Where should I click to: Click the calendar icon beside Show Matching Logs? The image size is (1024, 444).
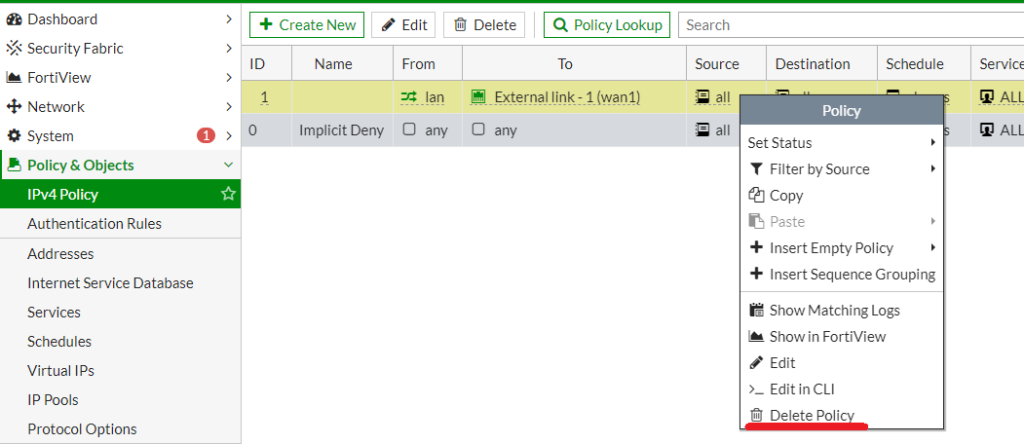click(756, 310)
